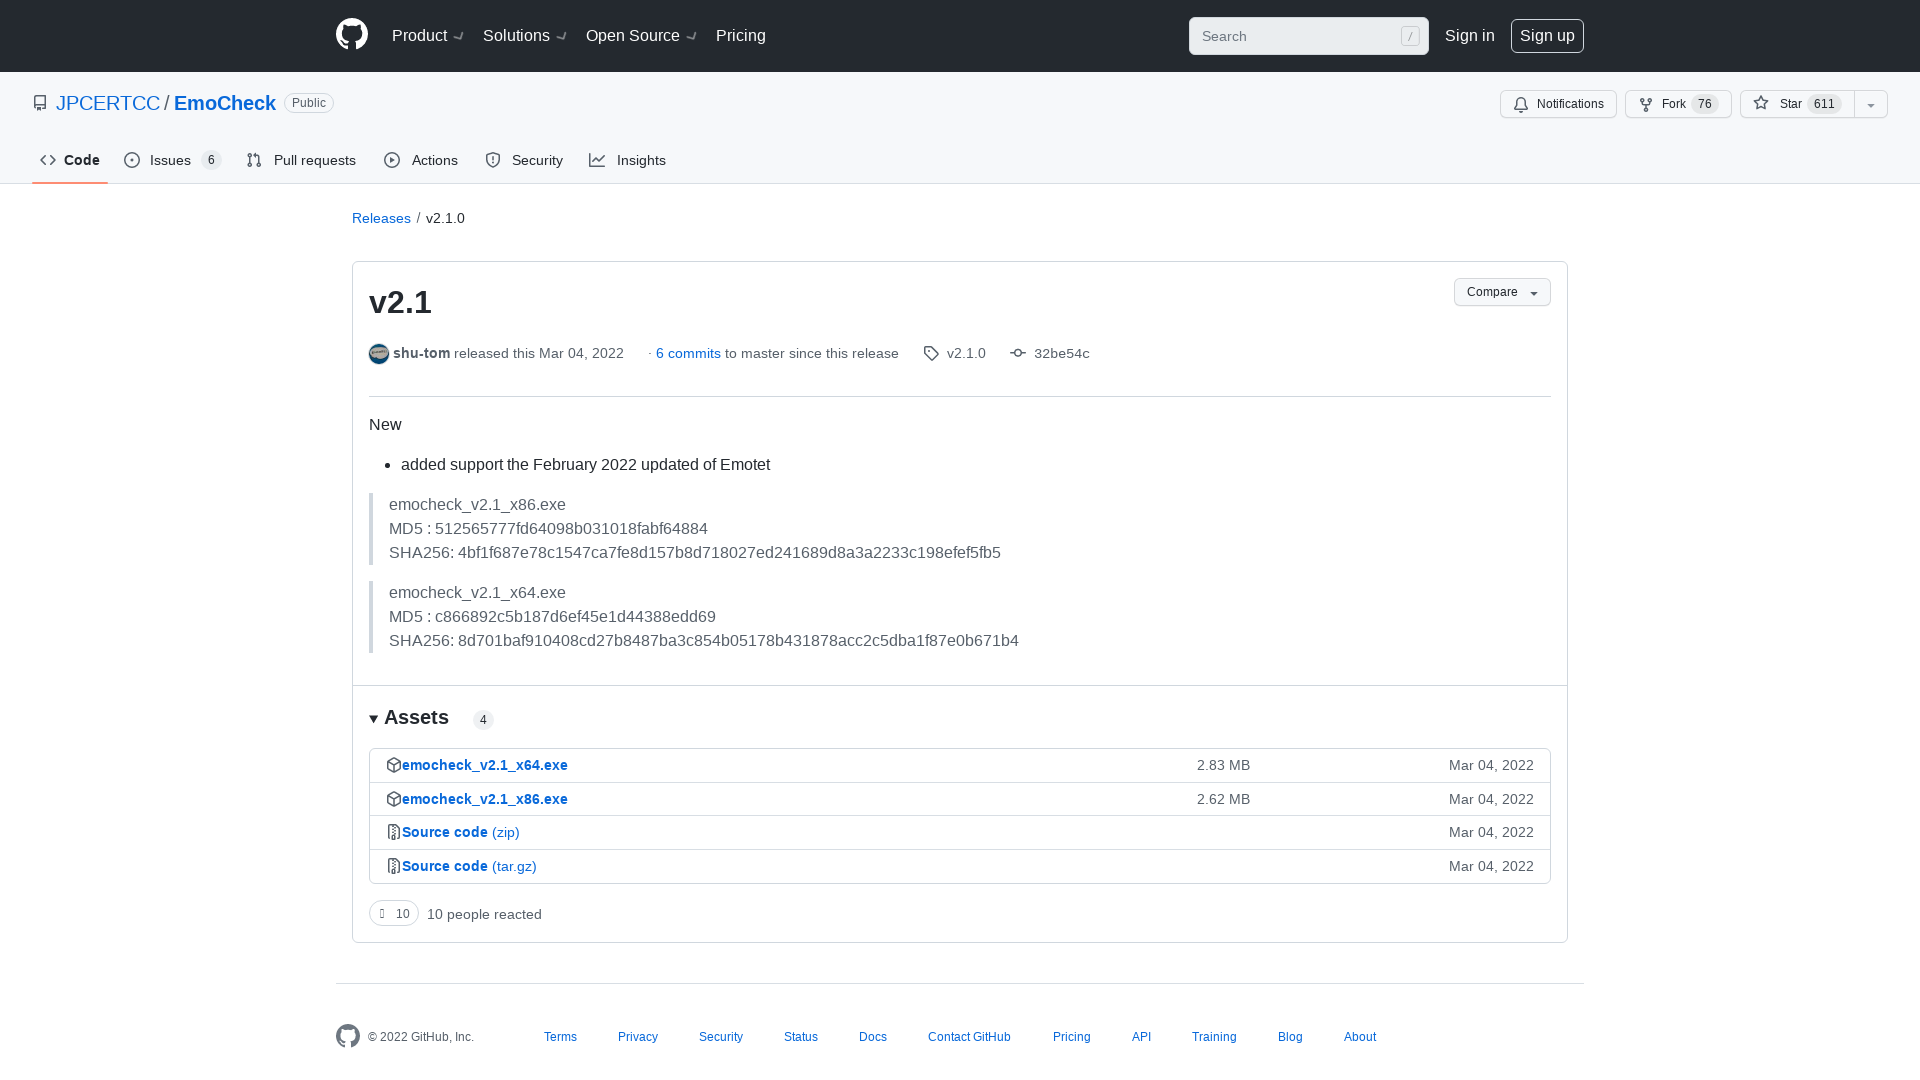The width and height of the screenshot is (1920, 1080).
Task: Click the package icon for emocheck_v2.1_x64.exe
Action: pos(394,765)
